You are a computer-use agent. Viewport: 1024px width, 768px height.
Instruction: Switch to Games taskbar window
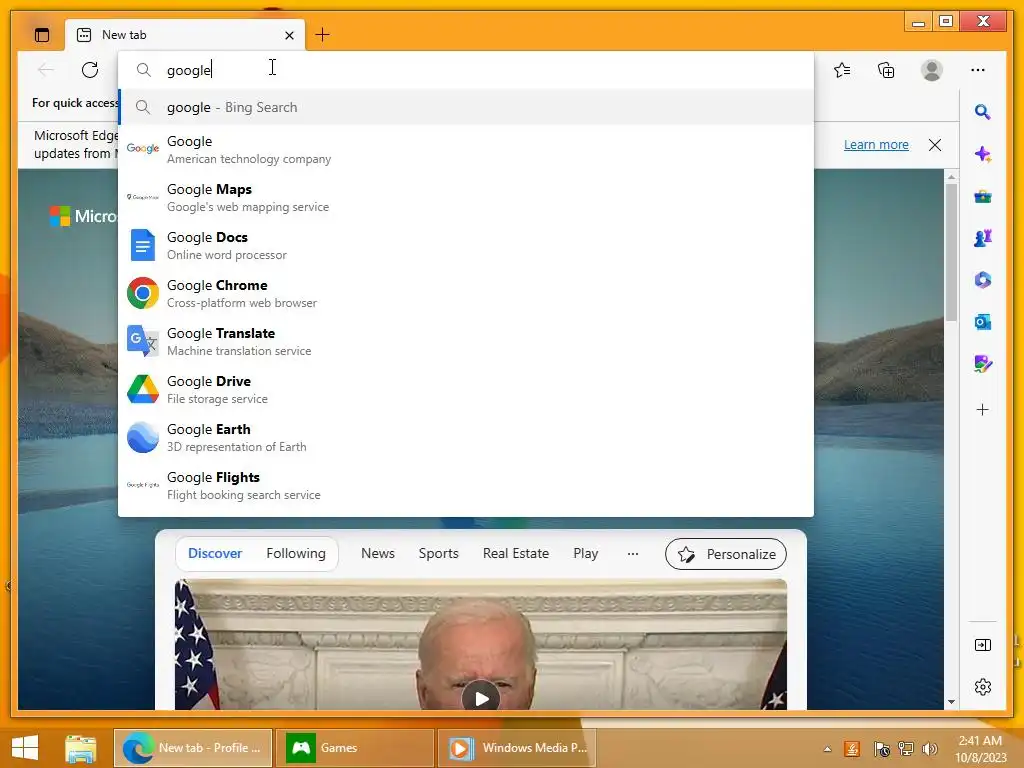click(355, 748)
